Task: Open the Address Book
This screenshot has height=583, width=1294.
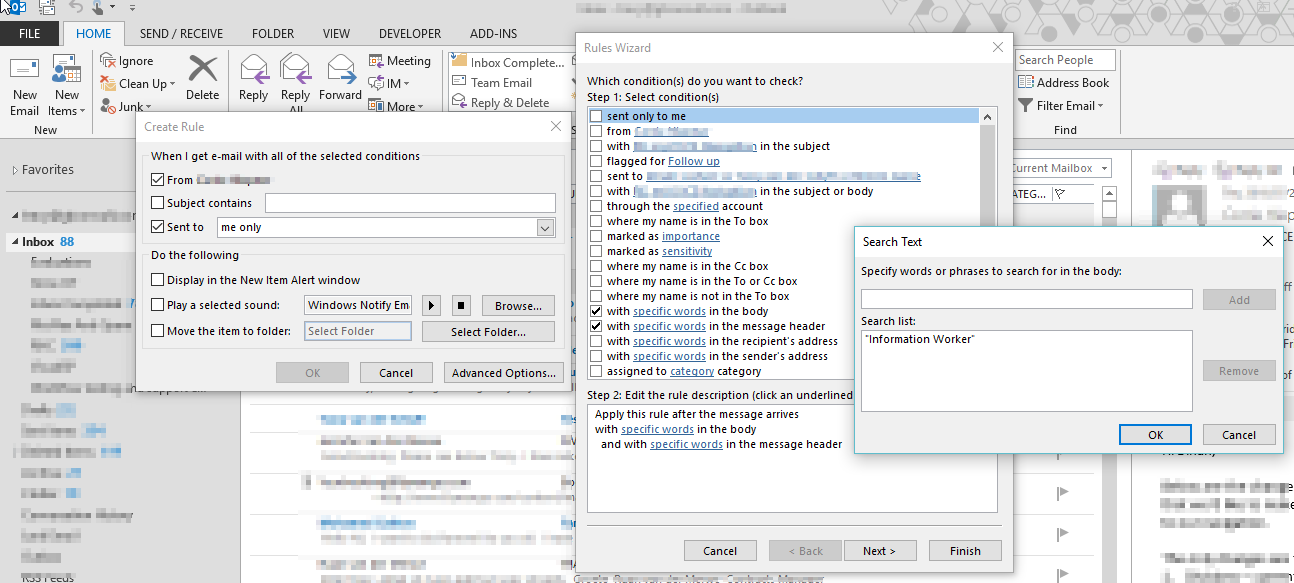Action: (1064, 83)
